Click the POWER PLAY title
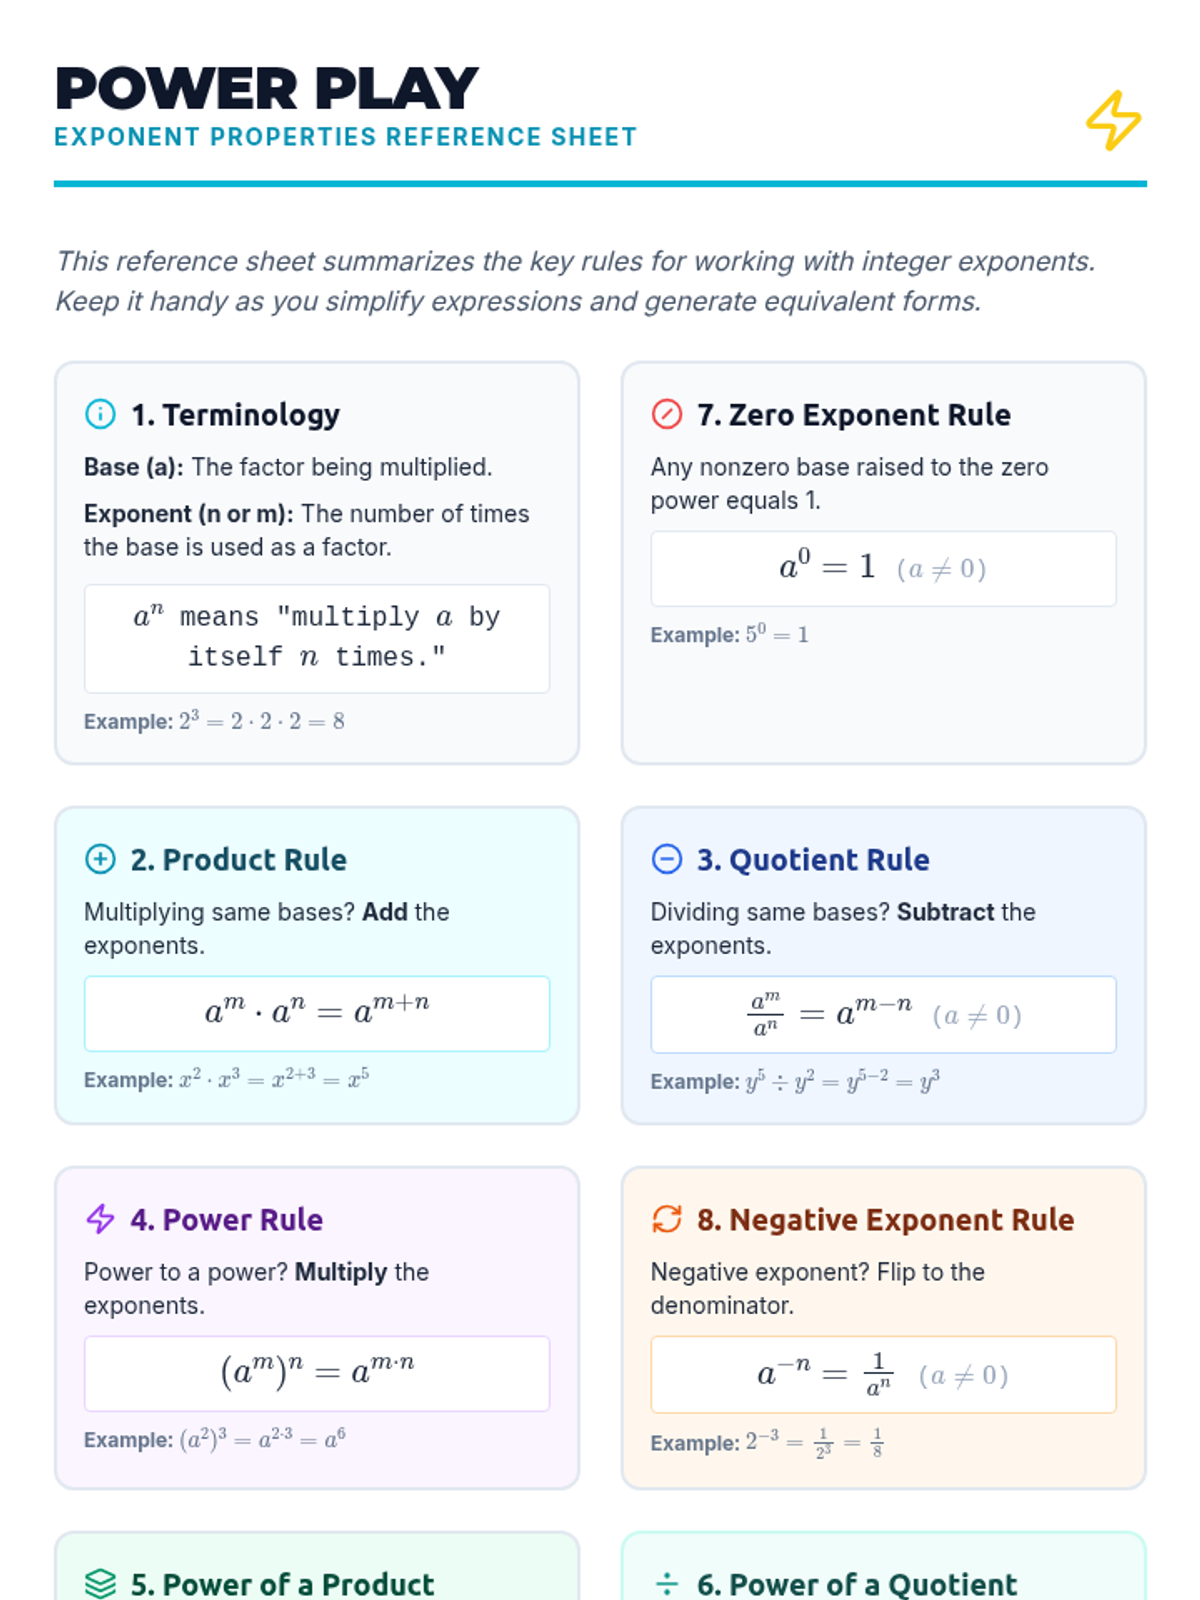The height and width of the screenshot is (1600, 1200). coord(267,88)
